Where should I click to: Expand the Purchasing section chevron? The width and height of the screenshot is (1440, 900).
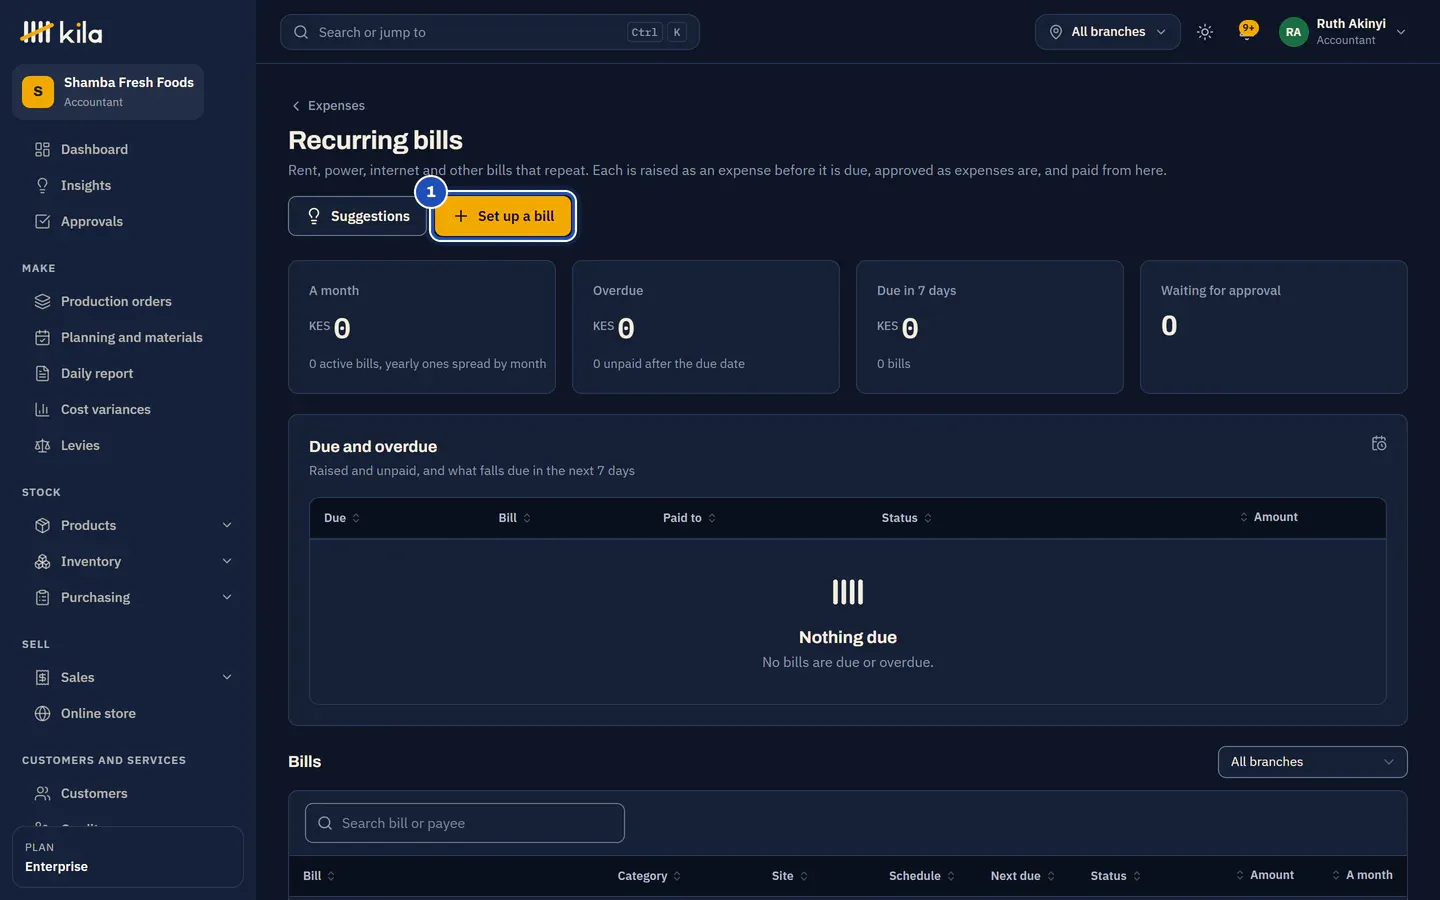(x=227, y=597)
